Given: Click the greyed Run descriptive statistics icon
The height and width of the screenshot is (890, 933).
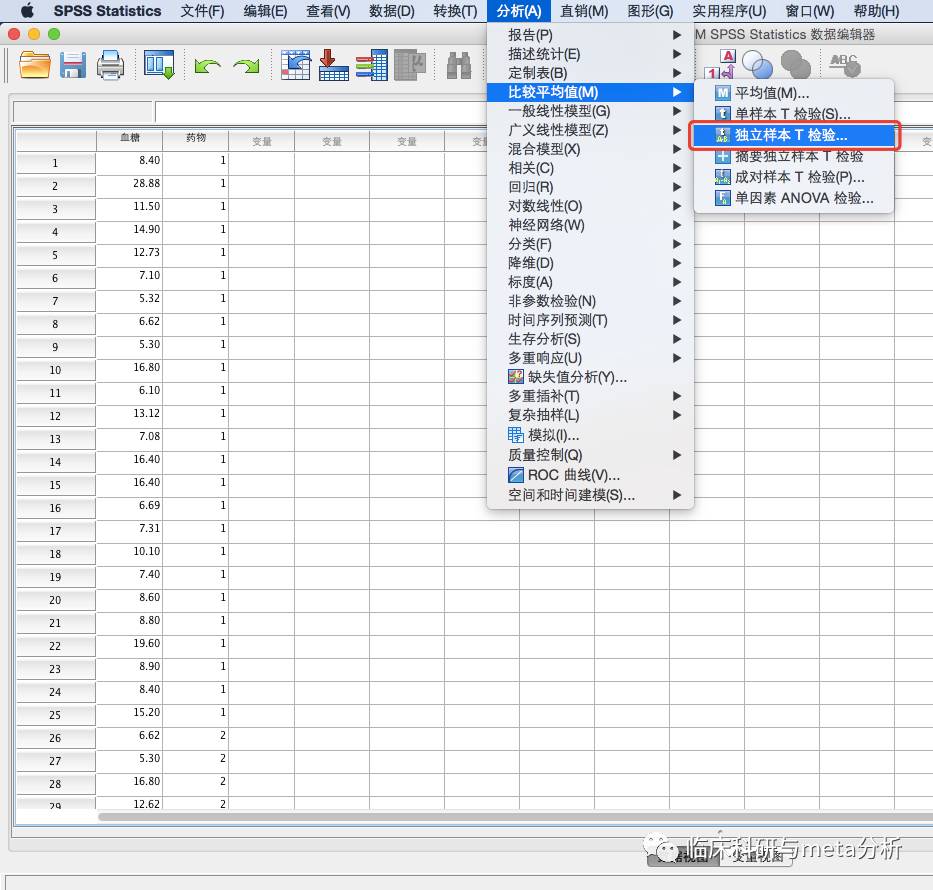Looking at the screenshot, I should (x=411, y=65).
